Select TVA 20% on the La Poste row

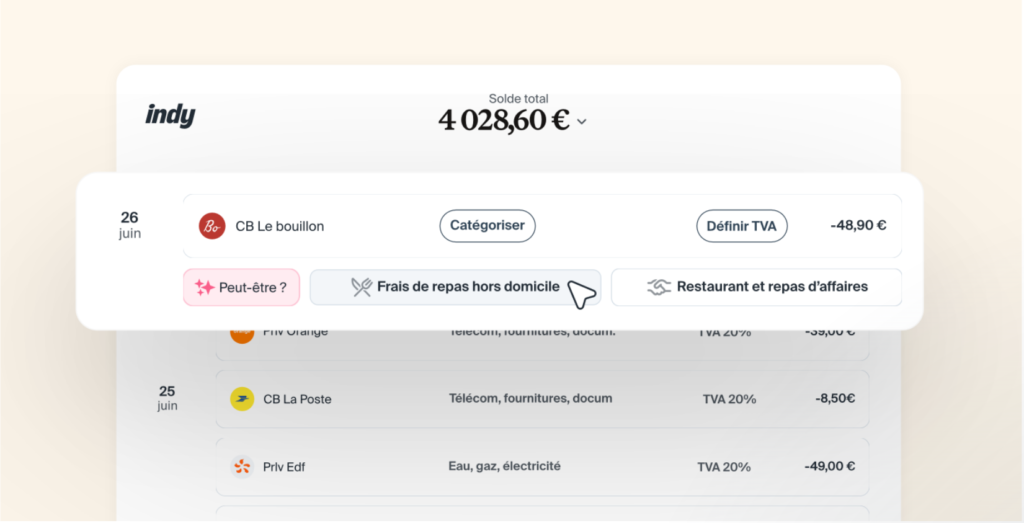point(729,399)
